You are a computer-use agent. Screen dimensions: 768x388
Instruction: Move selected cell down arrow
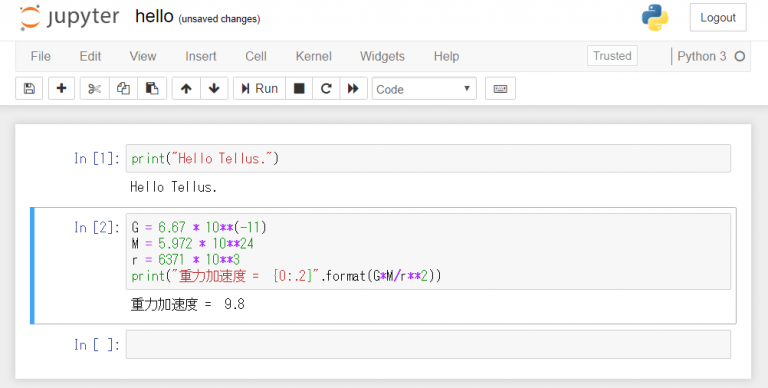[214, 89]
